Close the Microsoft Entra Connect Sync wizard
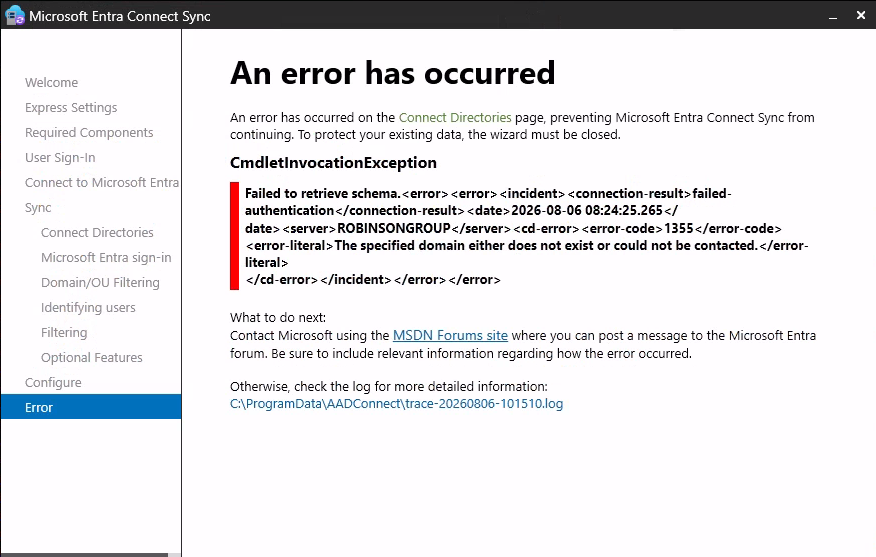Screen dimensions: 876x557 [861, 16]
